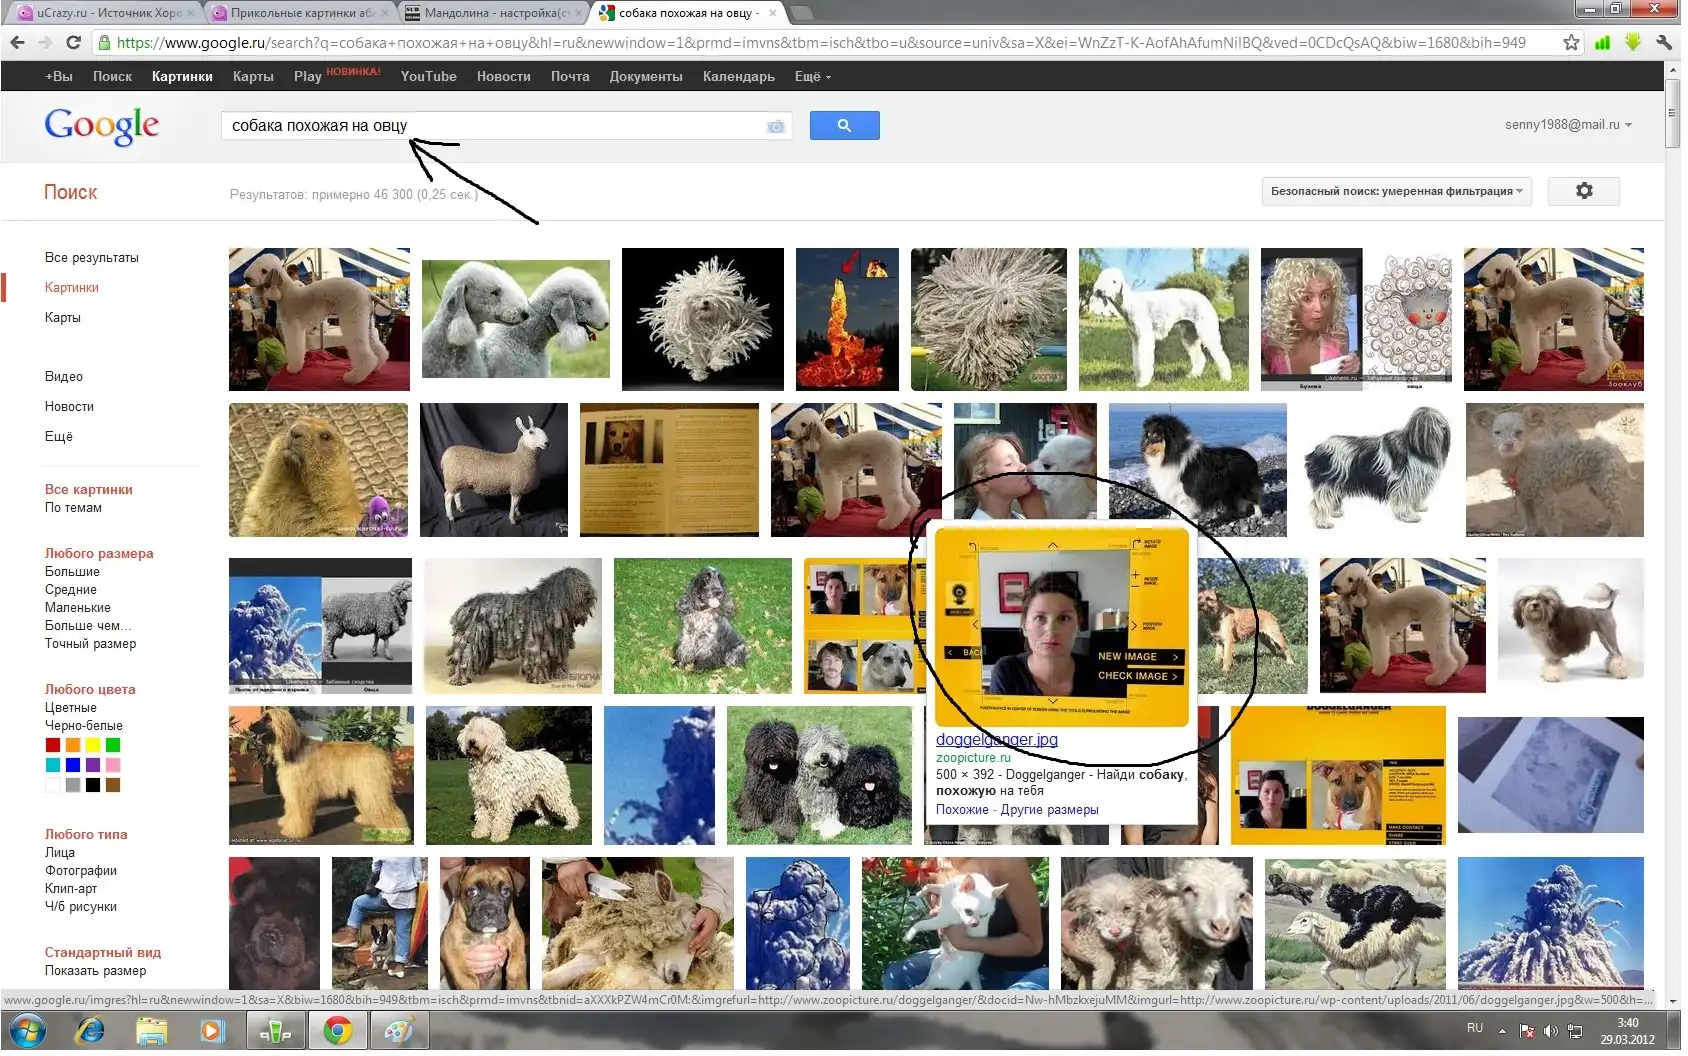Click the search query input field

coord(490,126)
